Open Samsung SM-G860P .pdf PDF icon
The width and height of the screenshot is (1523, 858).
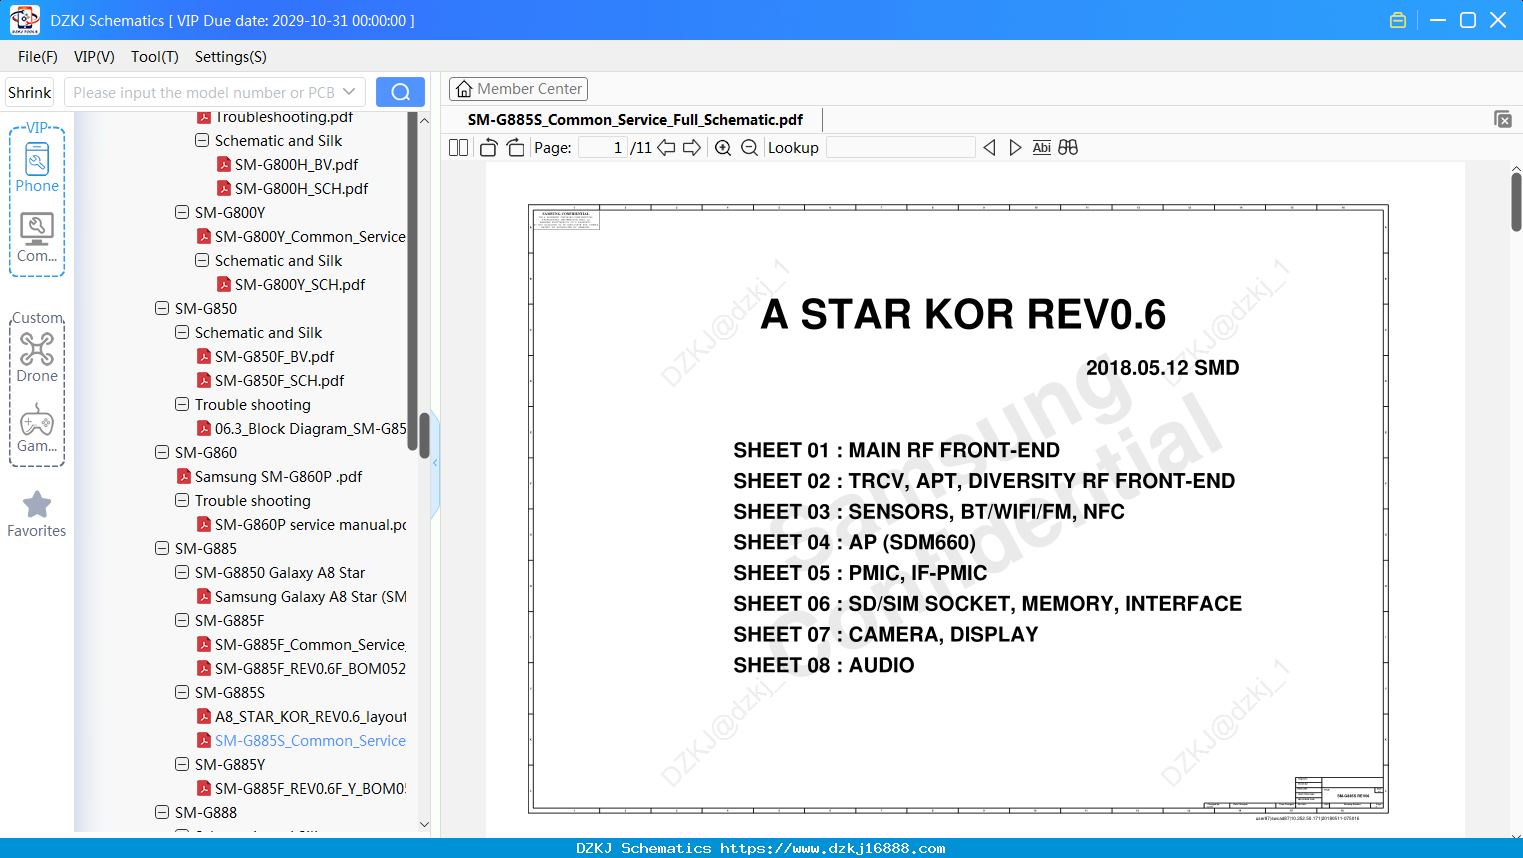pos(184,476)
